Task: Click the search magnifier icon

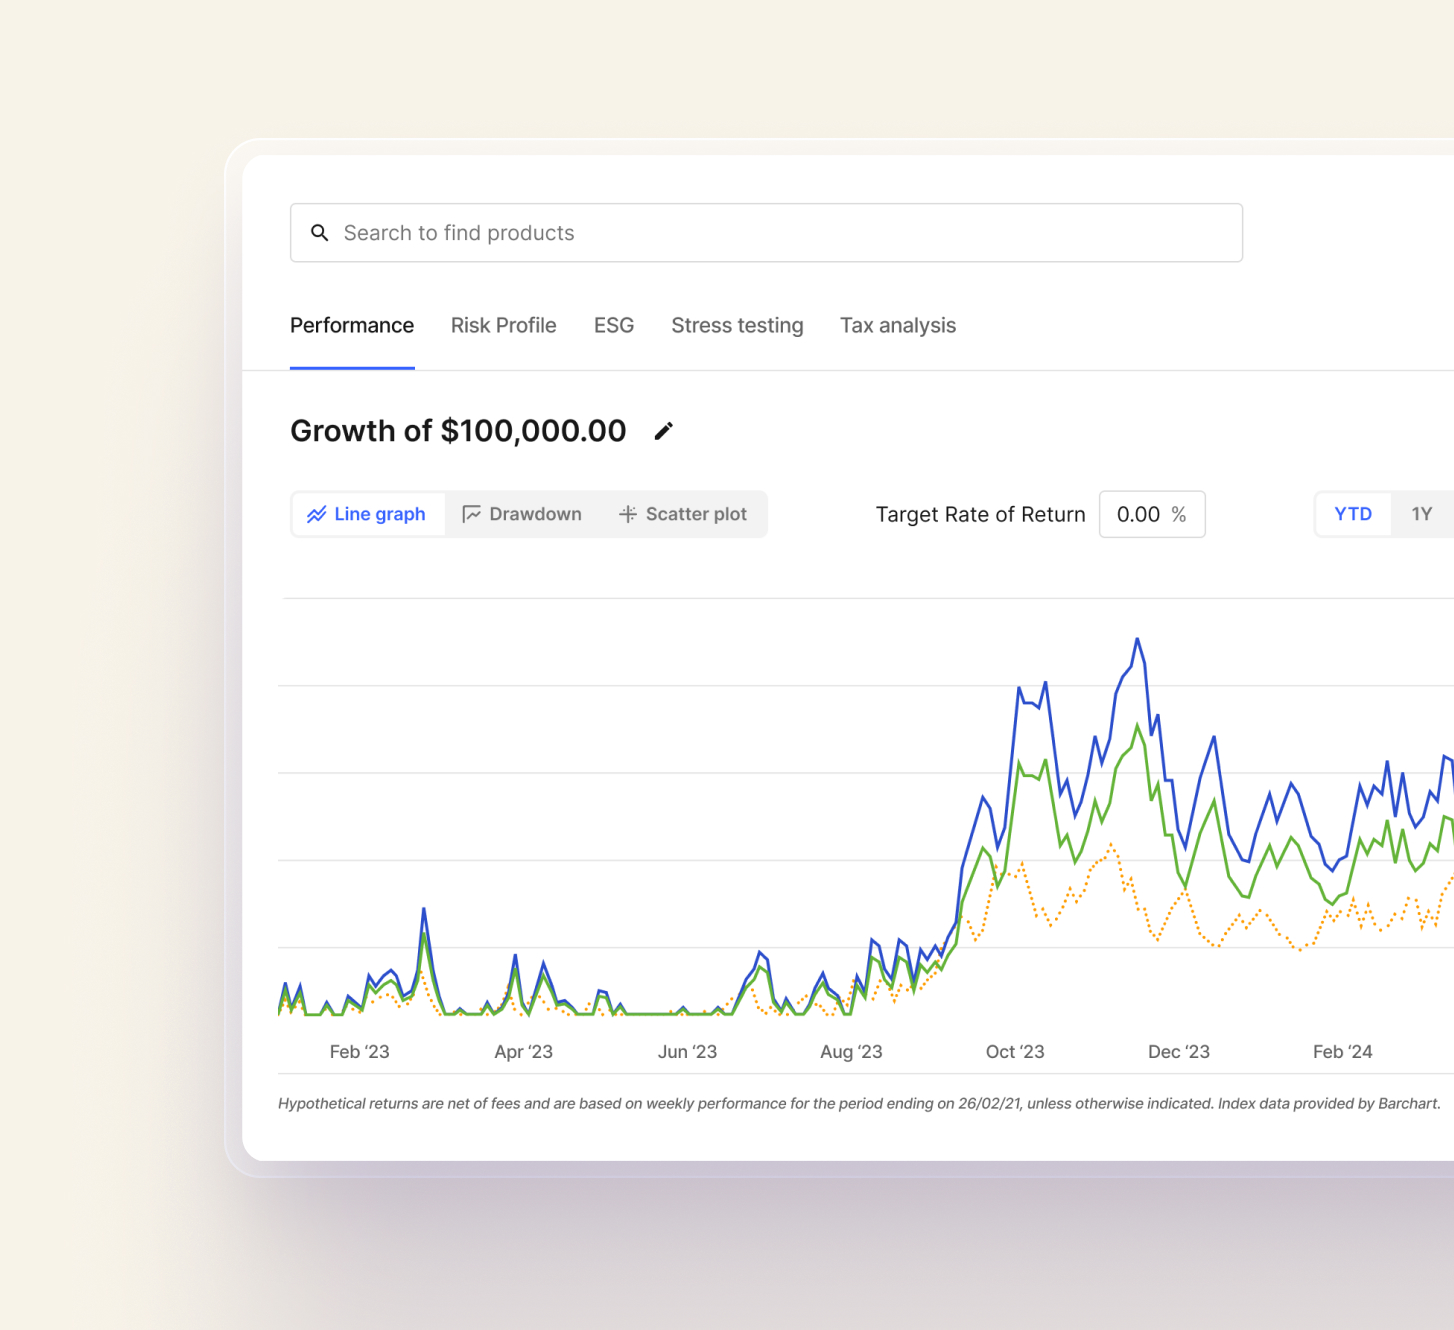Action: point(319,233)
